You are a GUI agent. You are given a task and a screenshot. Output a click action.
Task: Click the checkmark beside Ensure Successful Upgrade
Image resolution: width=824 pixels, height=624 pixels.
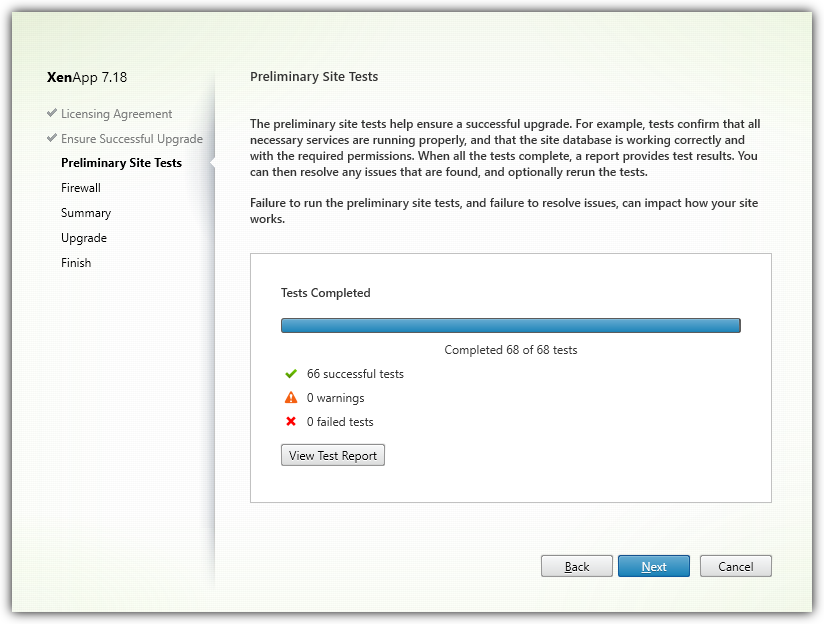[52, 138]
